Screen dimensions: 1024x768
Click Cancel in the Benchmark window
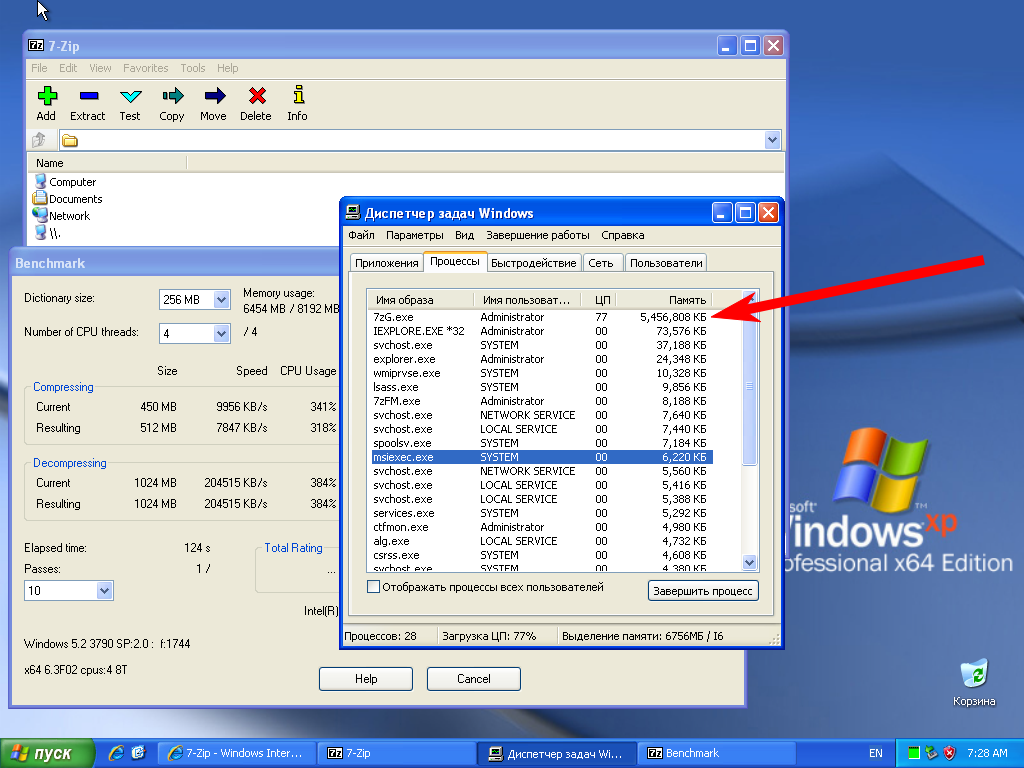473,679
